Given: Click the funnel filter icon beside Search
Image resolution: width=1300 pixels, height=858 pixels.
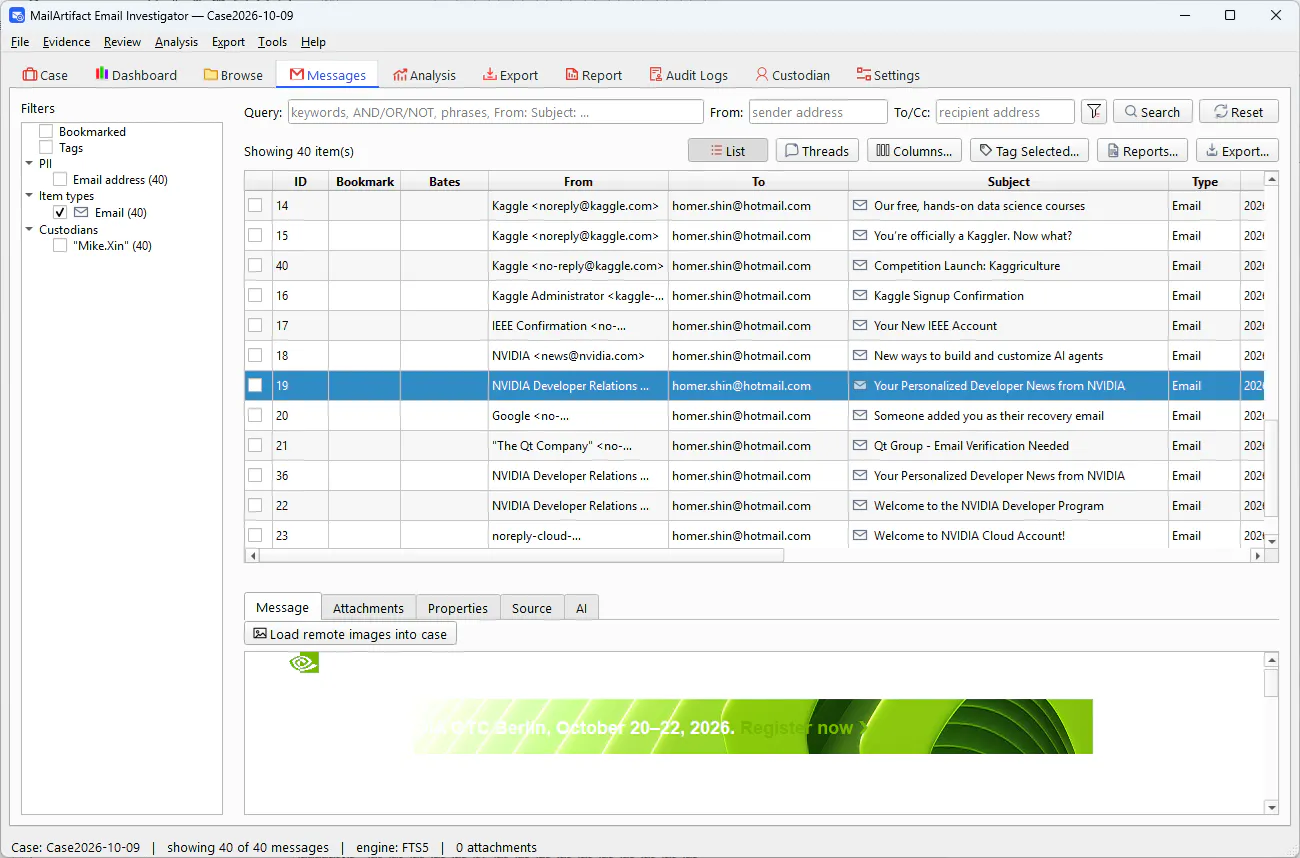Looking at the screenshot, I should [1094, 112].
